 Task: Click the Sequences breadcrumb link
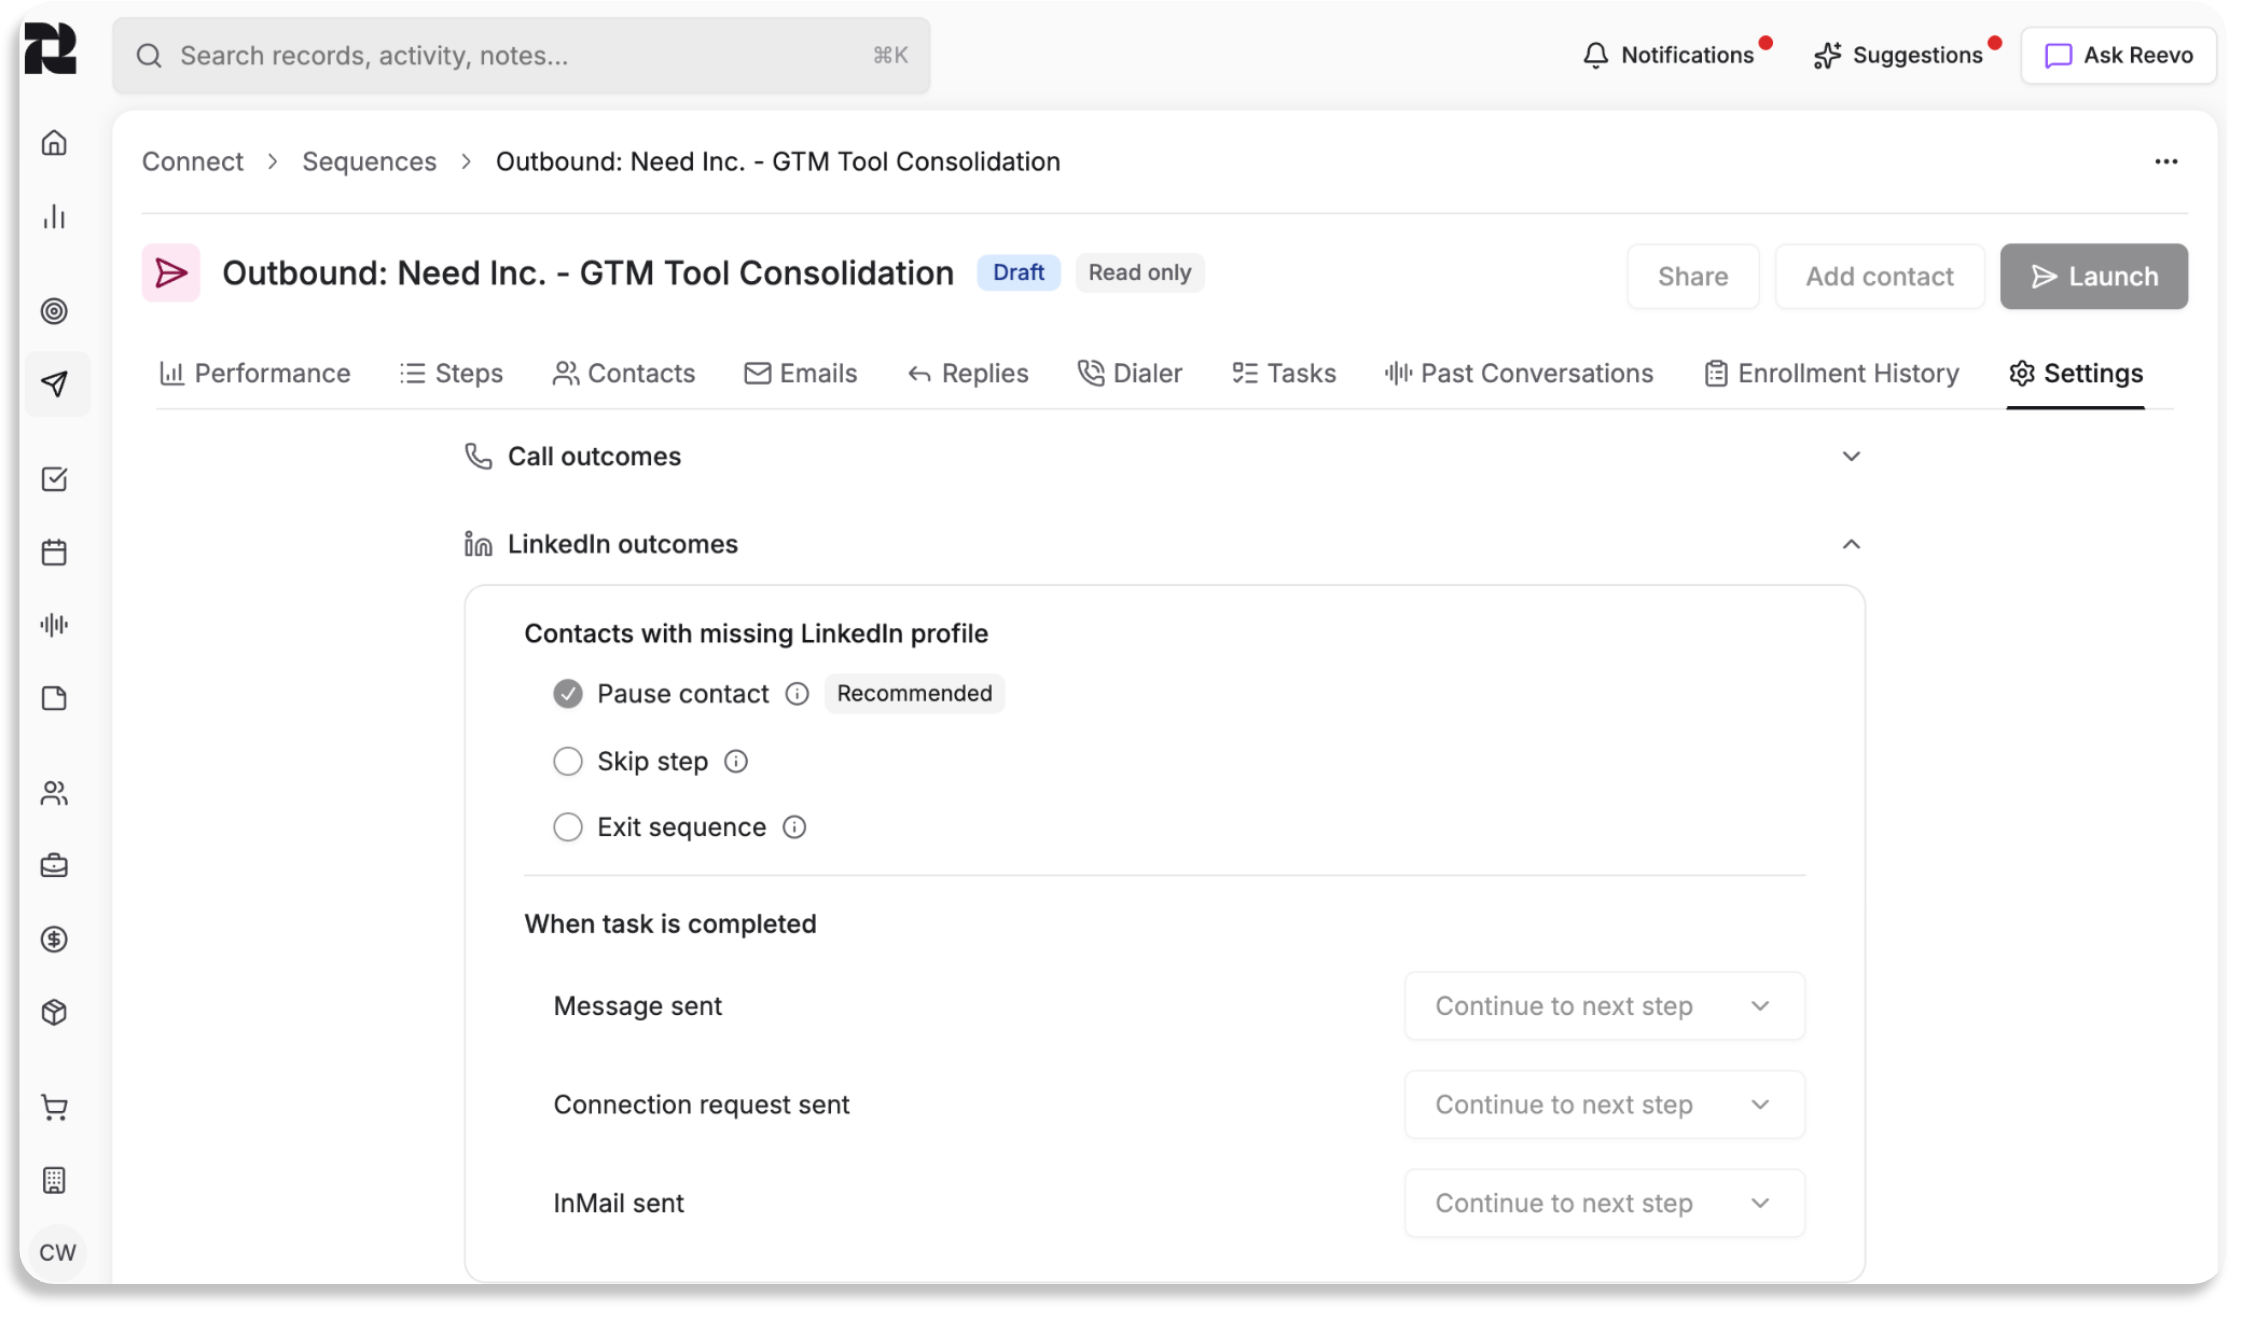point(369,162)
